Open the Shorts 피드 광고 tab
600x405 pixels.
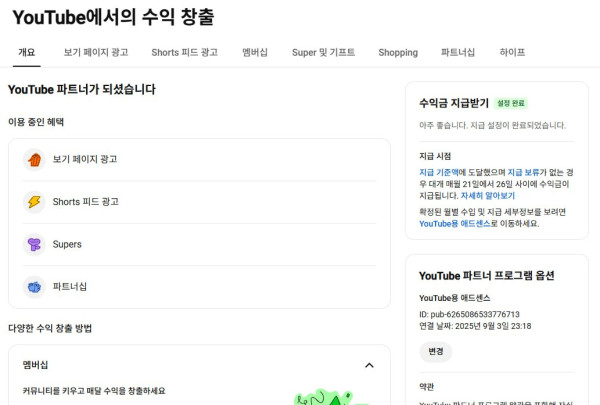(184, 52)
